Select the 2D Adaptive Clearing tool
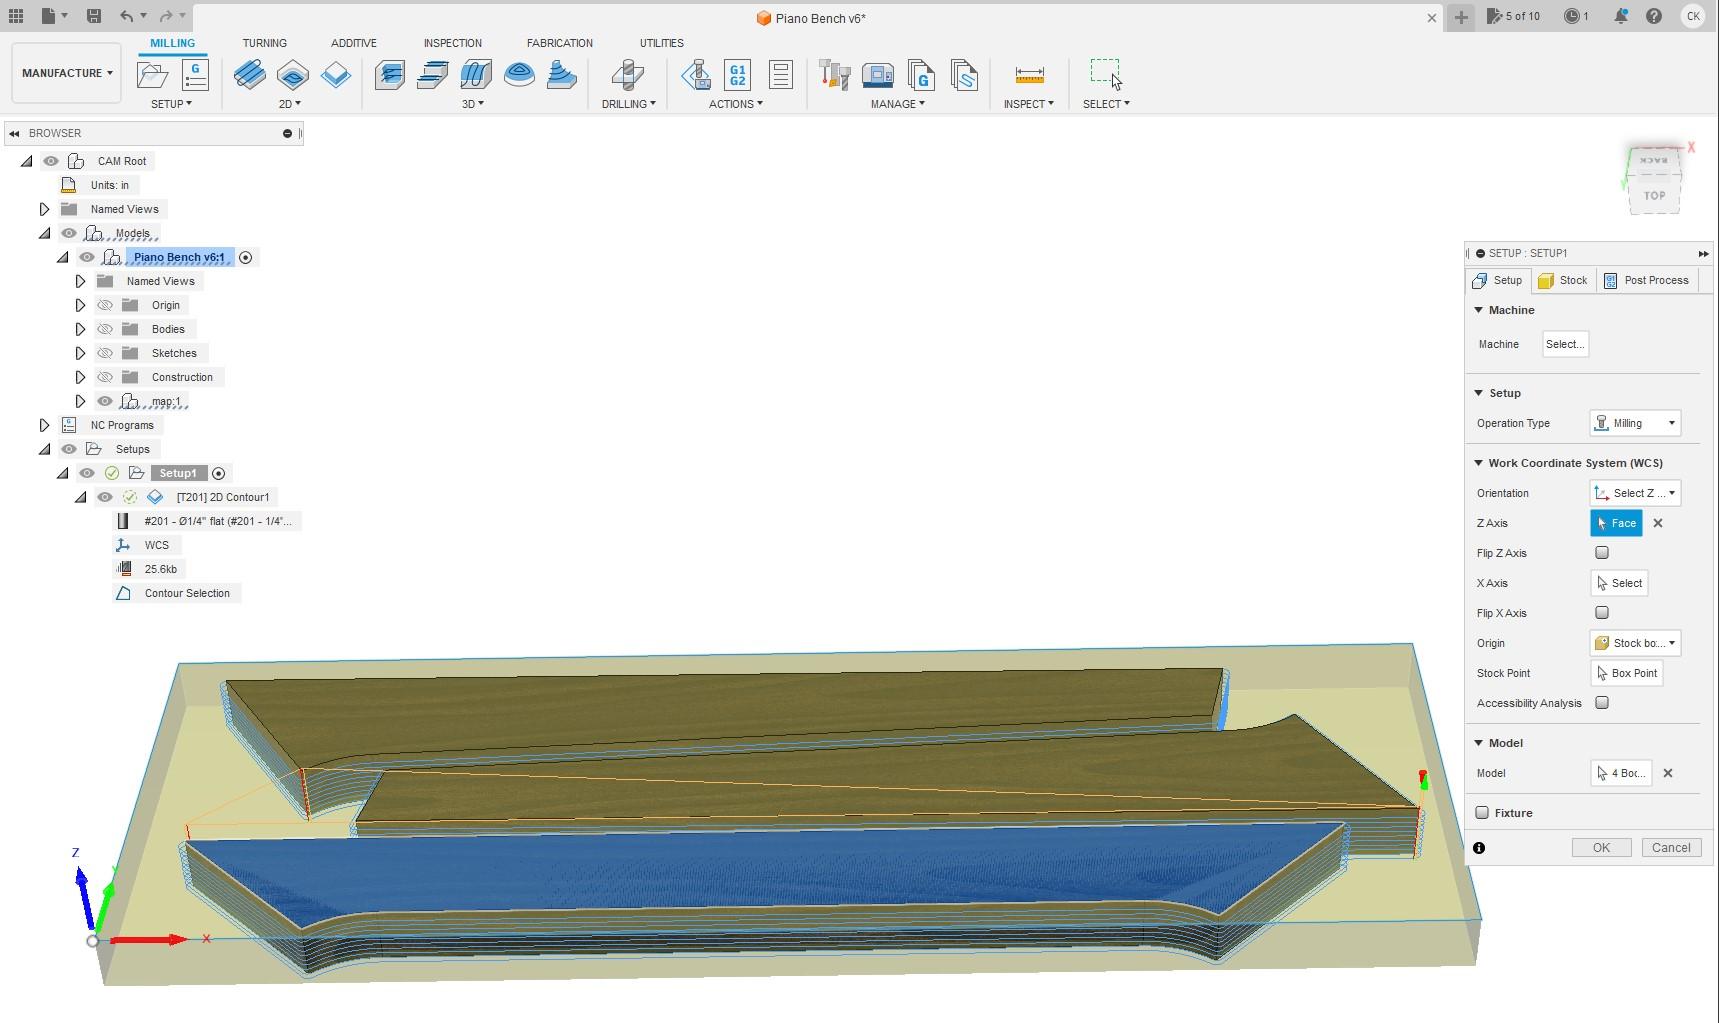This screenshot has width=1719, height=1023. (x=250, y=73)
